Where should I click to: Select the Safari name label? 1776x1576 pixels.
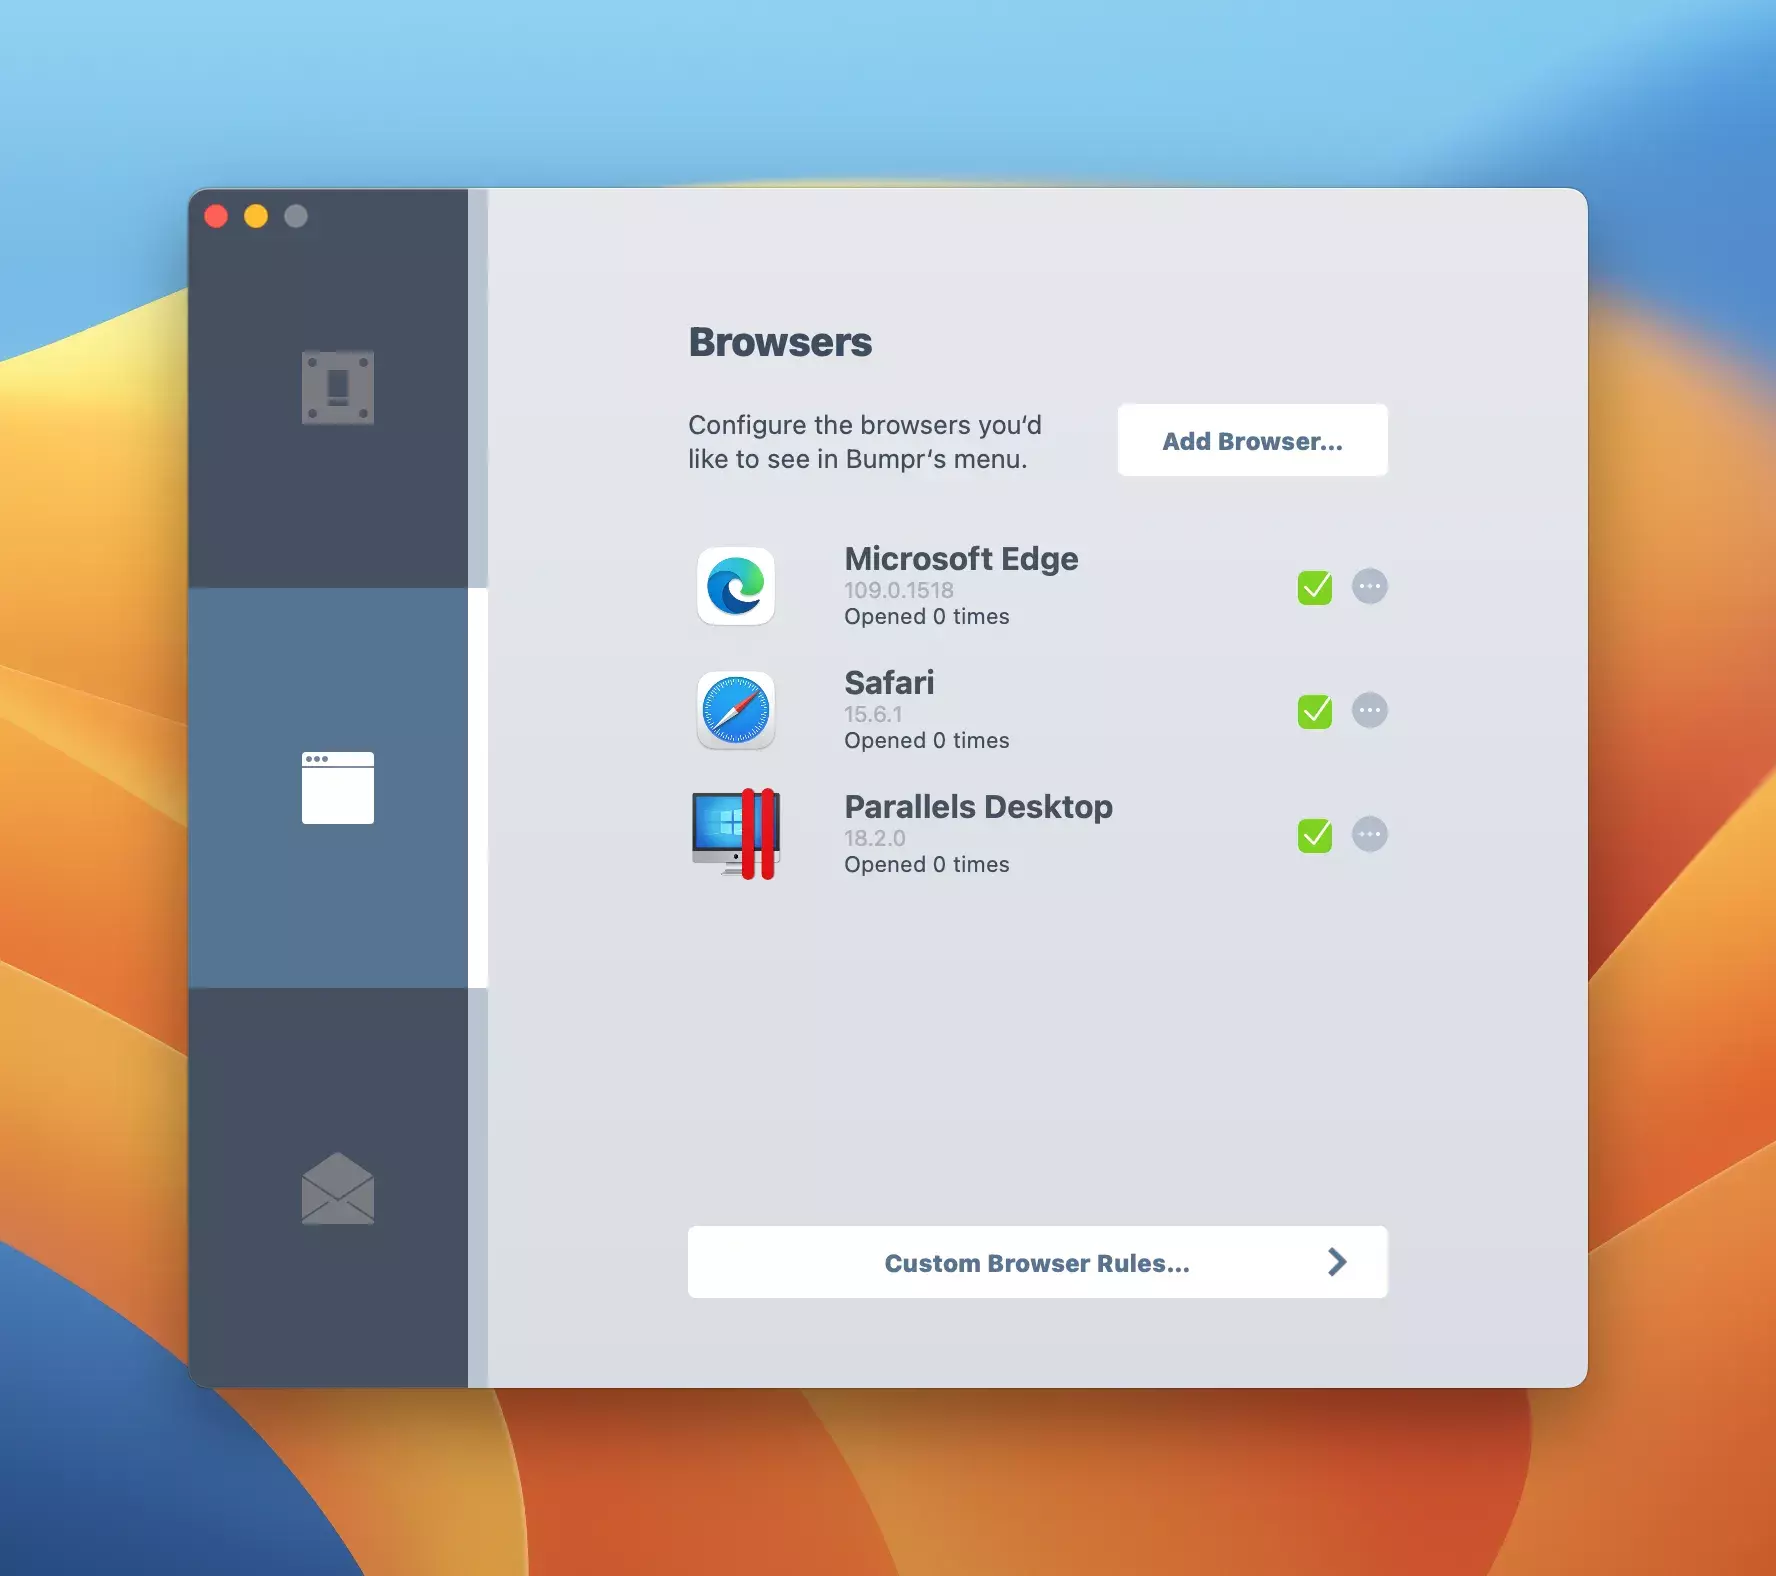tap(889, 682)
